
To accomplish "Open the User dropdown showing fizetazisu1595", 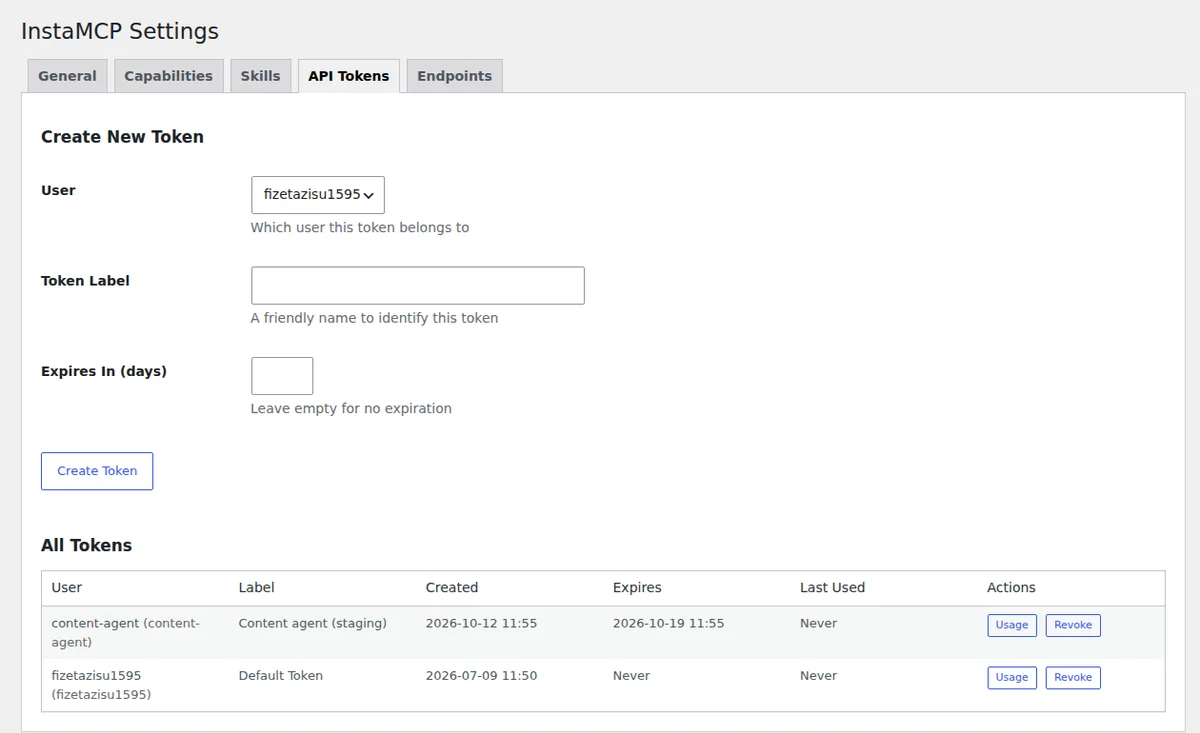I will point(318,195).
